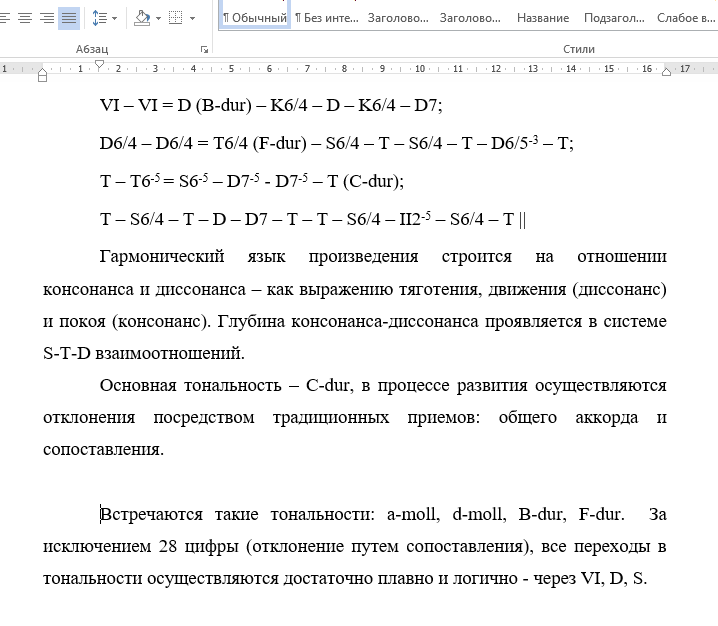The height and width of the screenshot is (626, 718).
Task: Apply the second Заголово... heading style
Action: (470, 18)
